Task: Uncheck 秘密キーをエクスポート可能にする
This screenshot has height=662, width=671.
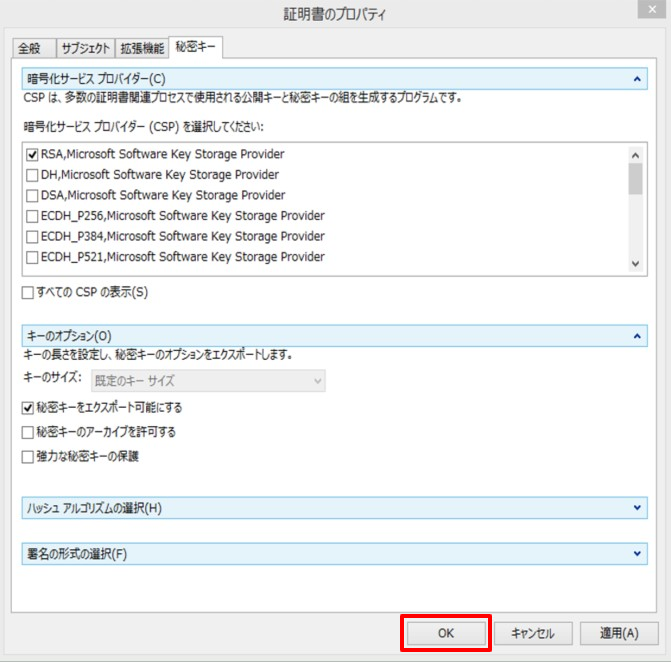Action: point(28,408)
